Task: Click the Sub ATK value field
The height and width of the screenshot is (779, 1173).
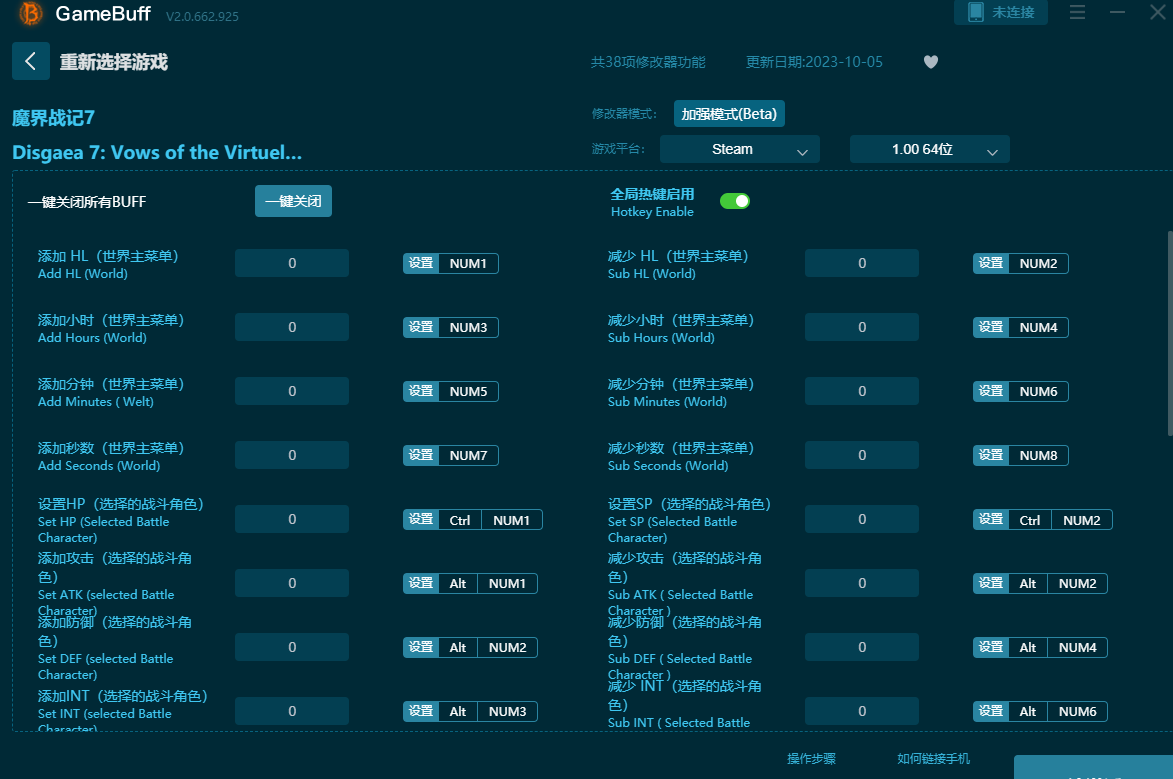Action: pos(862,583)
